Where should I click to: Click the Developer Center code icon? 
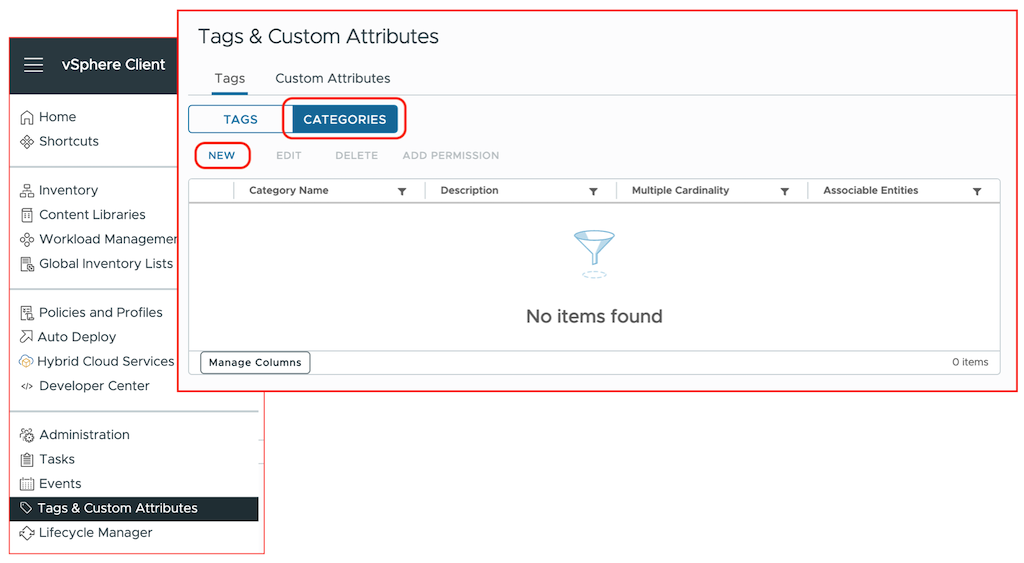pos(27,386)
